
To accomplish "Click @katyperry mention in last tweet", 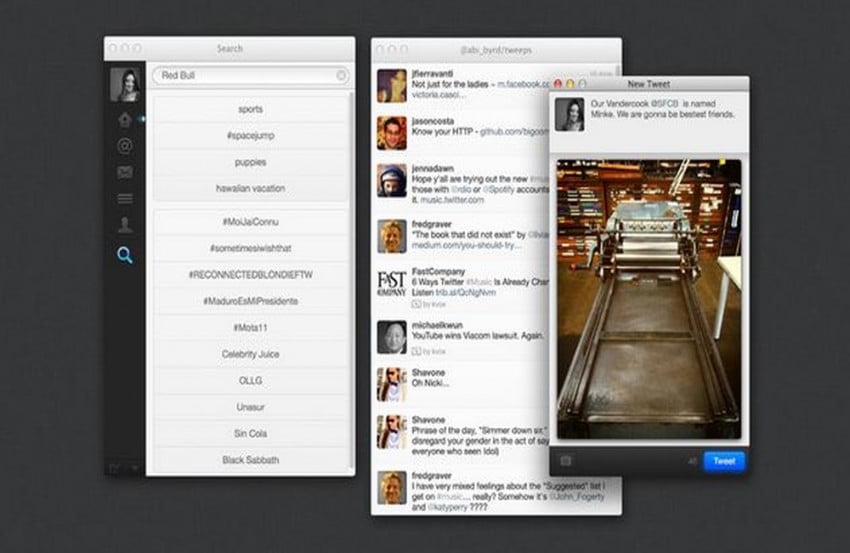I will [447, 507].
